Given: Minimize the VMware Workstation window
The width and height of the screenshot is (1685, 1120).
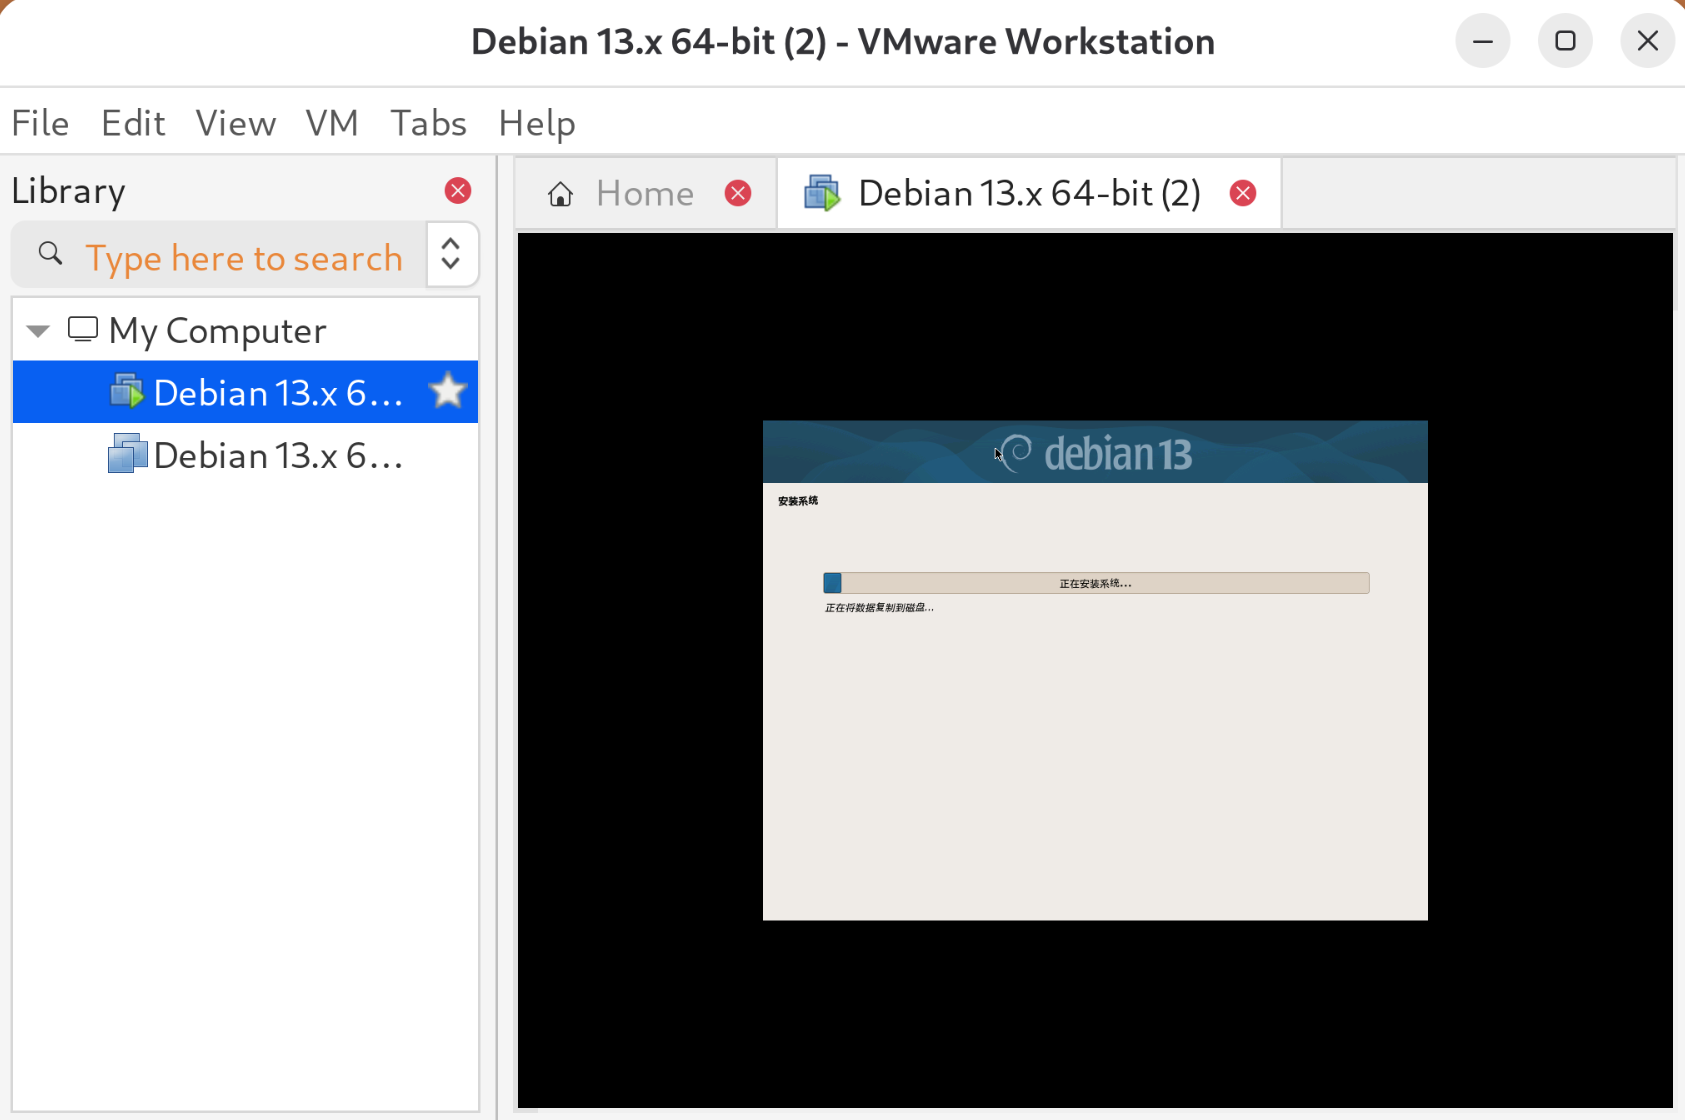Looking at the screenshot, I should [1483, 41].
